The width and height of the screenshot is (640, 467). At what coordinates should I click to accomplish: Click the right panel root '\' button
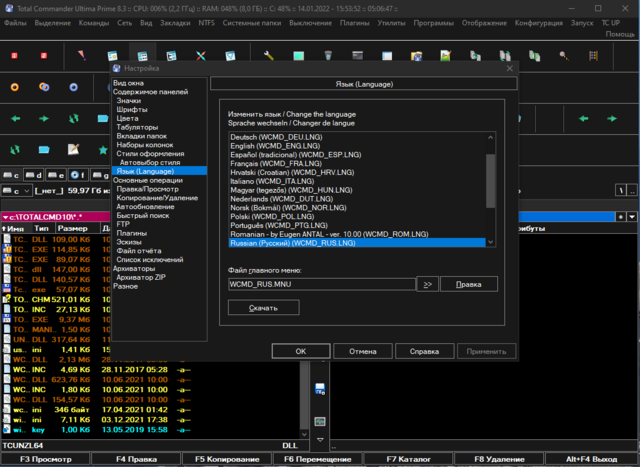click(621, 190)
